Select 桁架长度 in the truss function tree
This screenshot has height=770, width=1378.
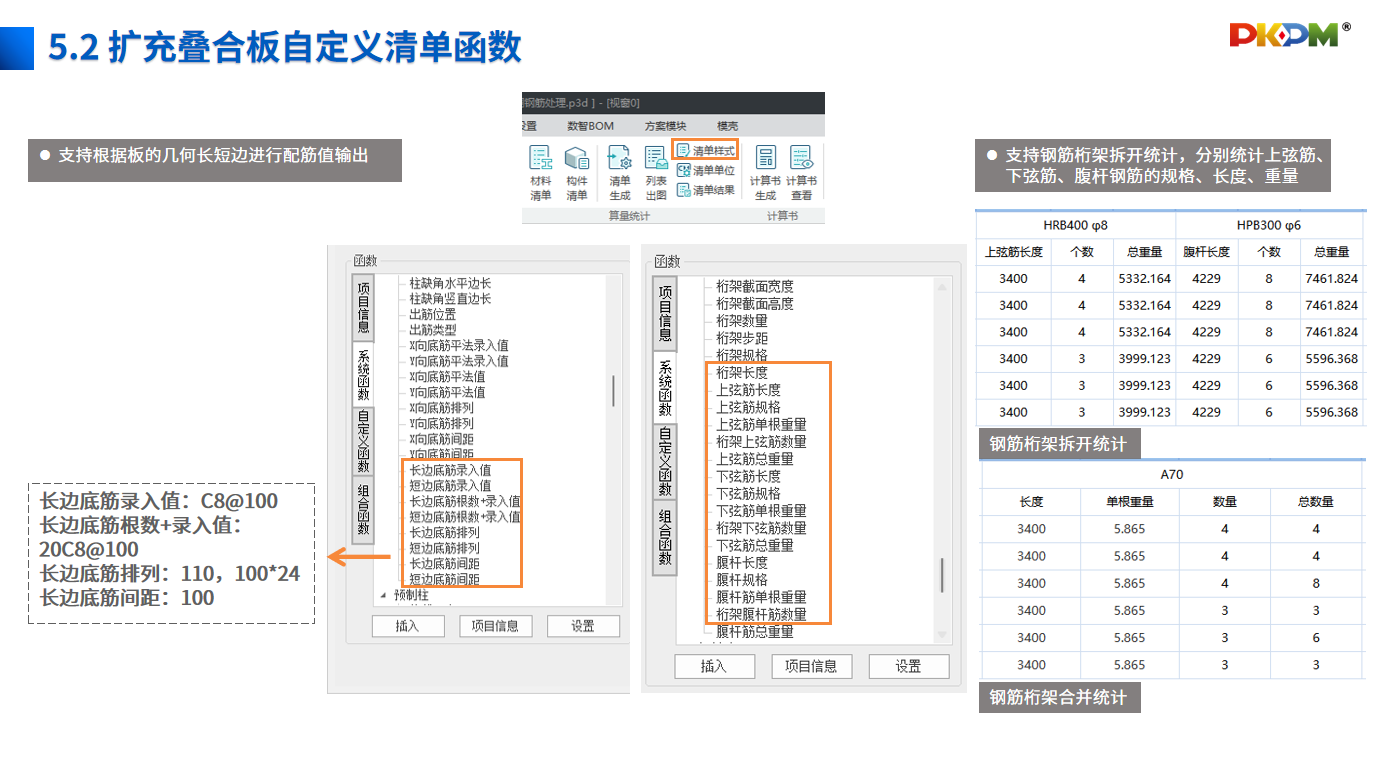742,373
